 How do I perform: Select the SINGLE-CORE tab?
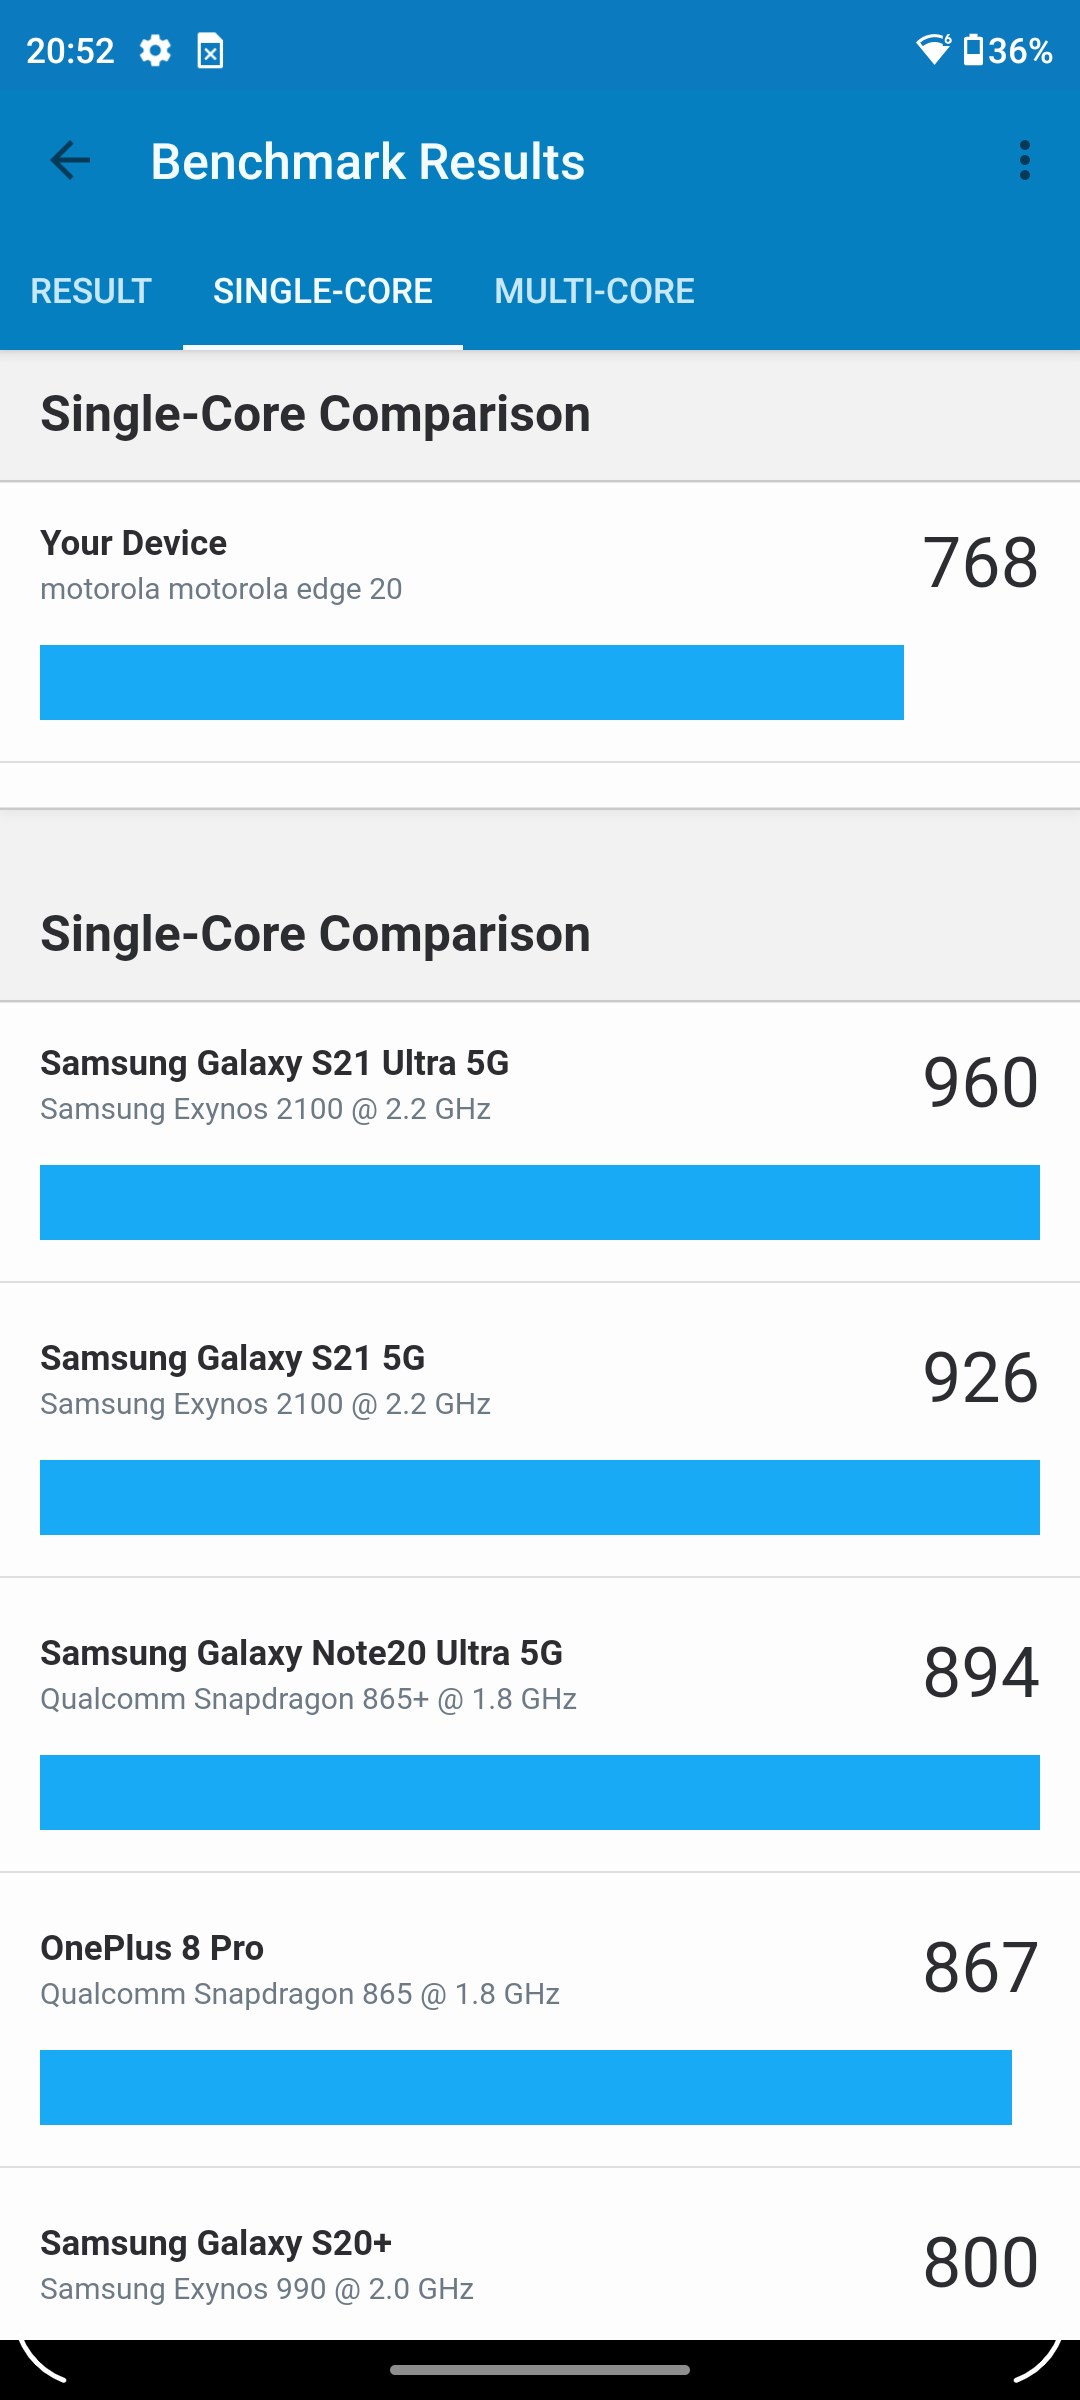pyautogui.click(x=322, y=291)
